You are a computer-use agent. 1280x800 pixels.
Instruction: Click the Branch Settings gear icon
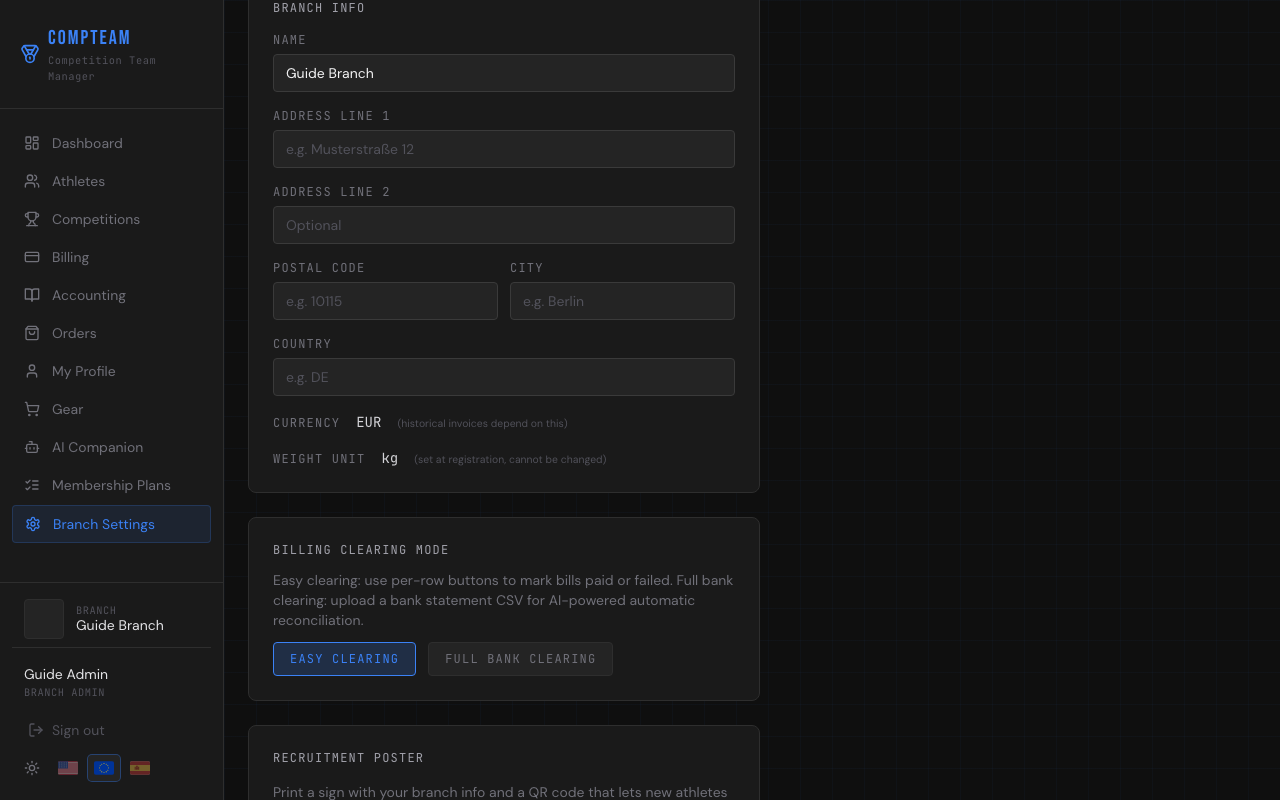(x=33, y=524)
